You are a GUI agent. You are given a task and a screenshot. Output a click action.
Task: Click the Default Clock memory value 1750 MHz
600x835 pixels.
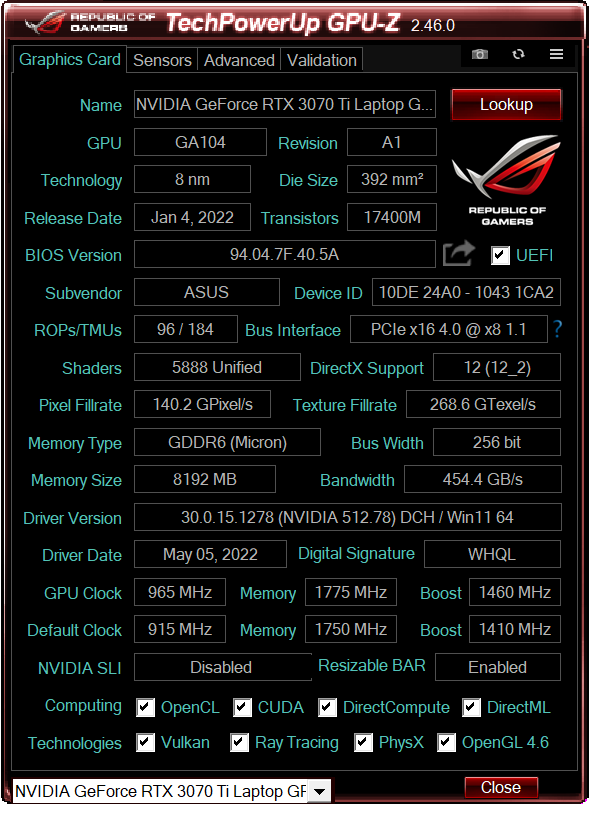point(351,629)
